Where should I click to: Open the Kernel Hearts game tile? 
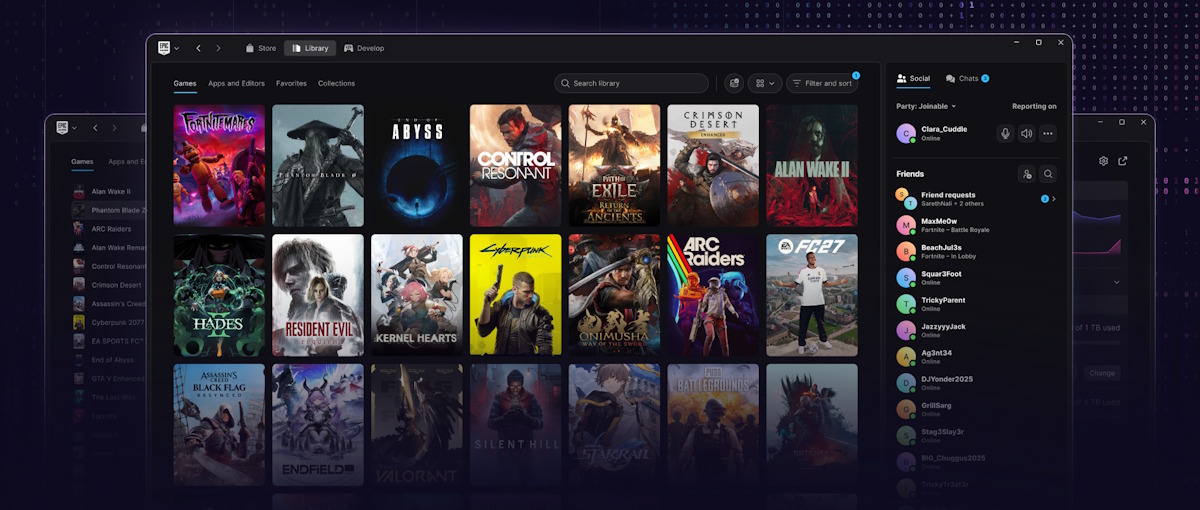(417, 295)
